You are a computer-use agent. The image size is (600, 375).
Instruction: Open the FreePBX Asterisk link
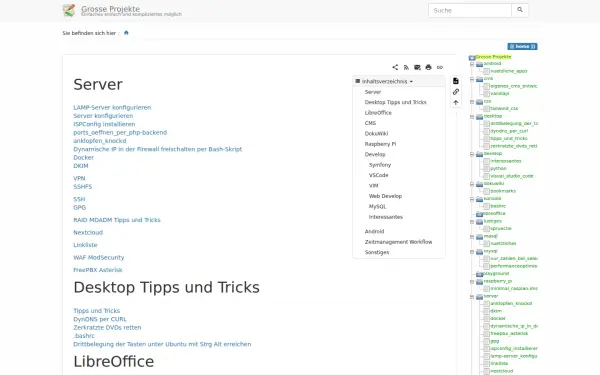coord(98,270)
